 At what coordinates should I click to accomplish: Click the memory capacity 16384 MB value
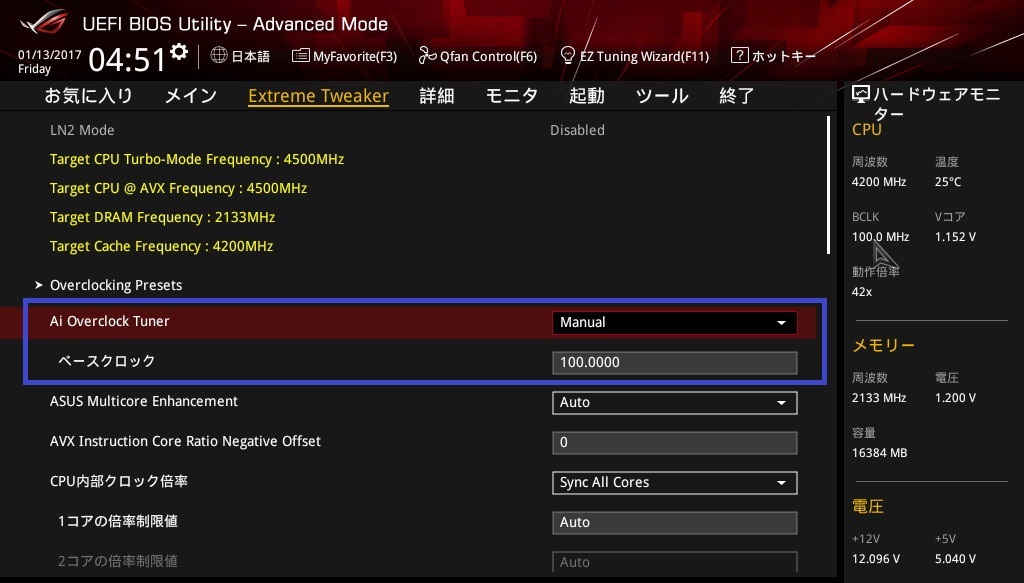(x=879, y=452)
